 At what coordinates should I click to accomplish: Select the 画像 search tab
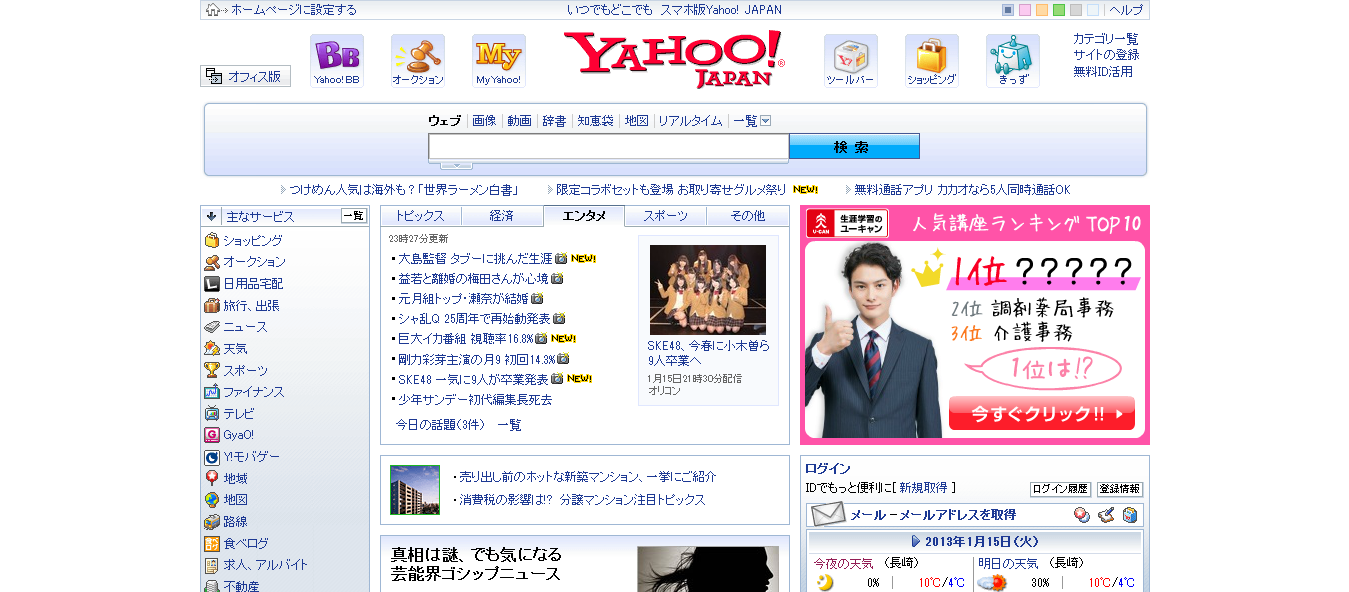click(484, 121)
